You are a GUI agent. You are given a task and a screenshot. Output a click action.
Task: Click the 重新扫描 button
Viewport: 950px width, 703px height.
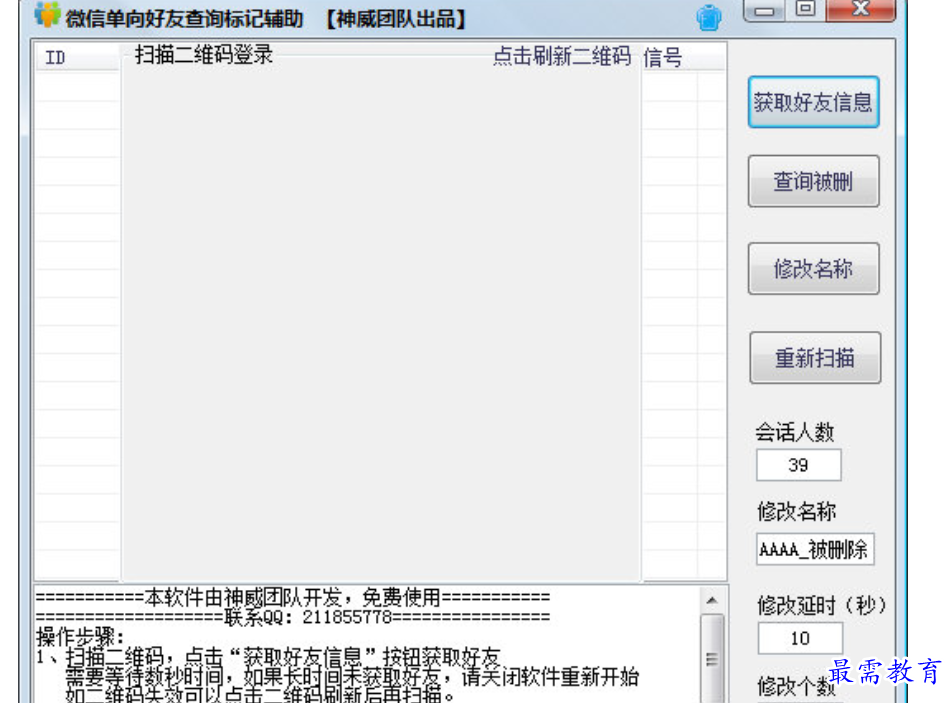pyautogui.click(x=815, y=358)
